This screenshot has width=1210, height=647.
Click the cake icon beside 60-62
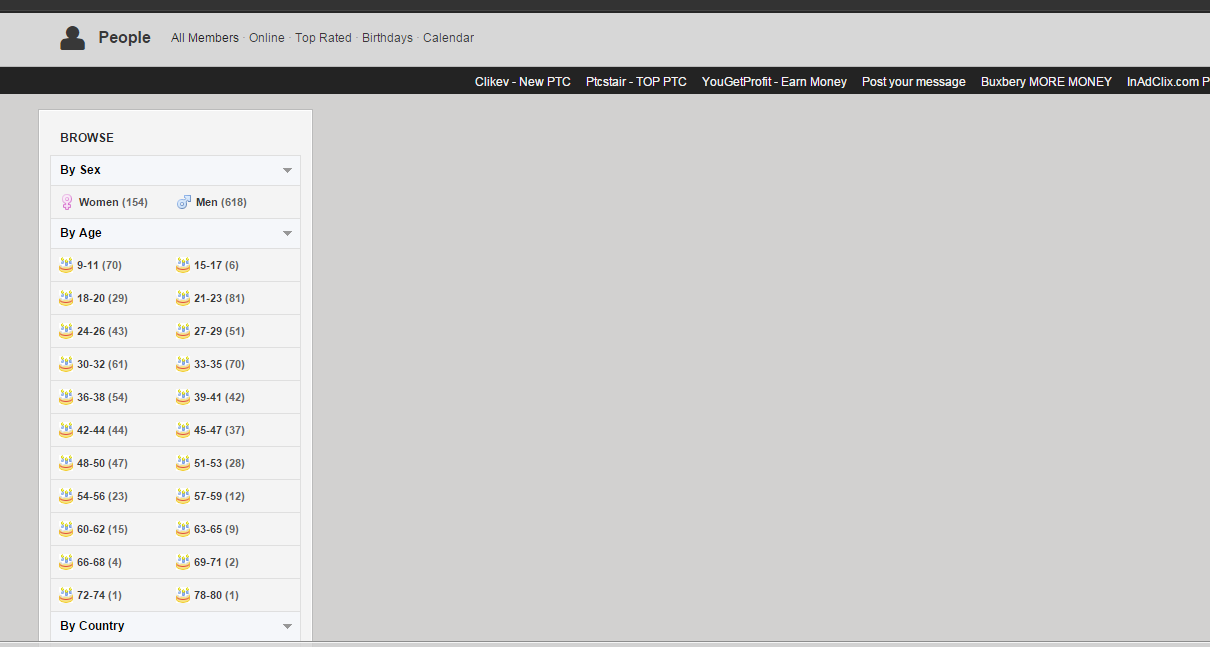pyautogui.click(x=66, y=529)
